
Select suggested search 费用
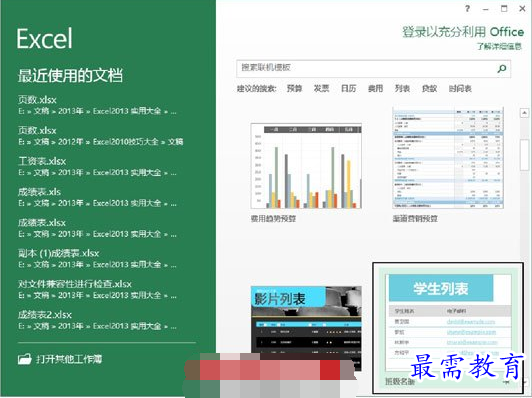[x=375, y=89]
